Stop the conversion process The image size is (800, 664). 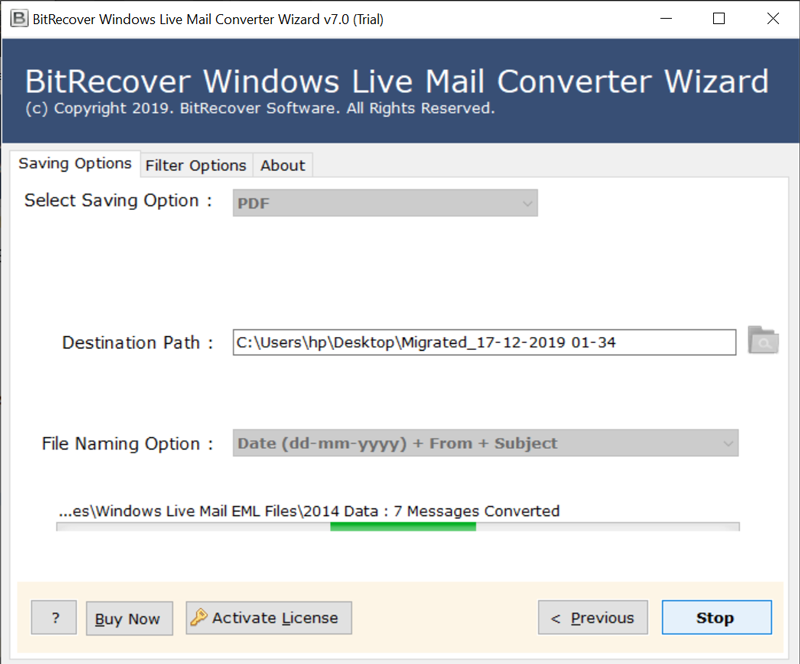(x=717, y=618)
